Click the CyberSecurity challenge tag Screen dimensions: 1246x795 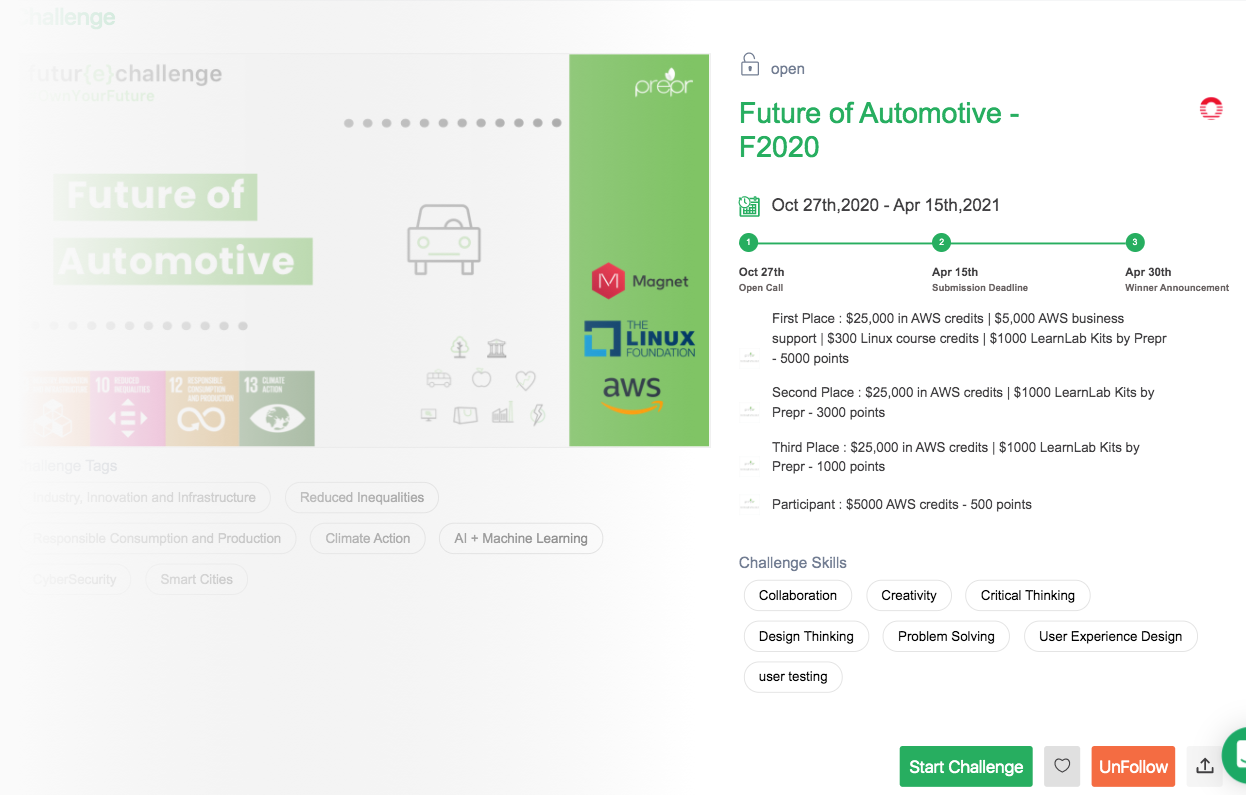[75, 579]
